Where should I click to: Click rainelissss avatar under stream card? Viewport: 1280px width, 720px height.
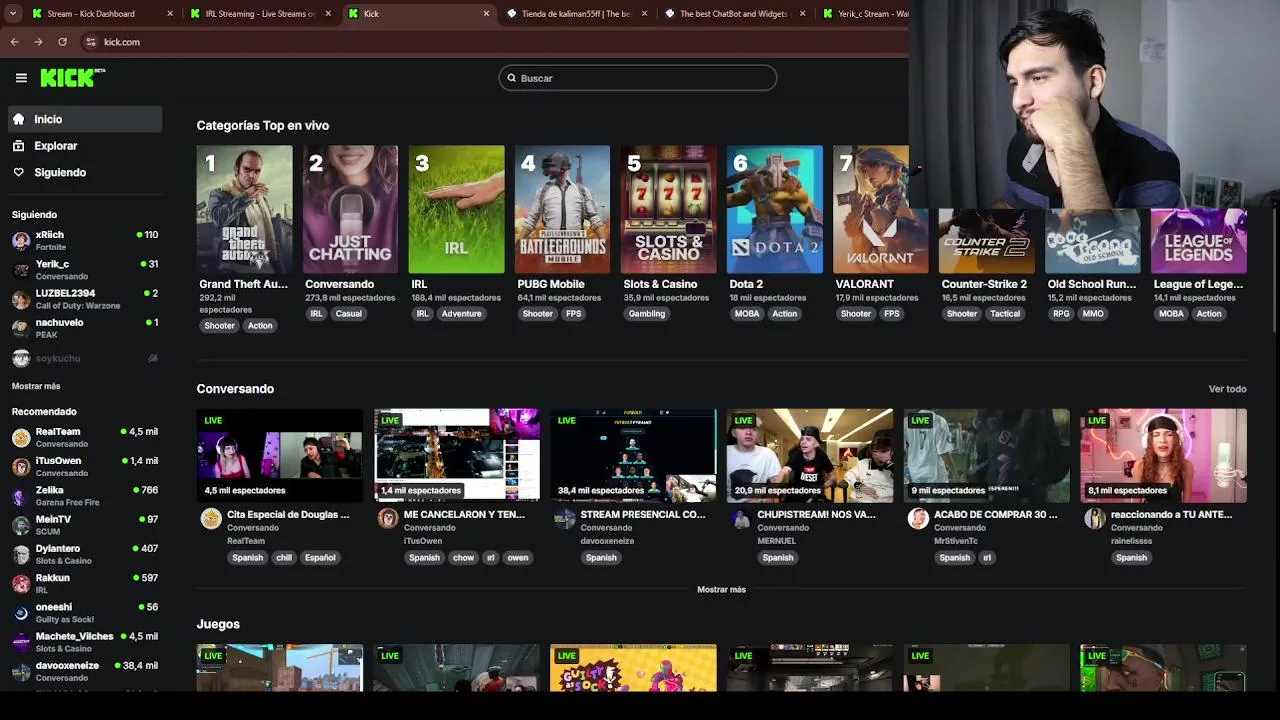point(1094,518)
